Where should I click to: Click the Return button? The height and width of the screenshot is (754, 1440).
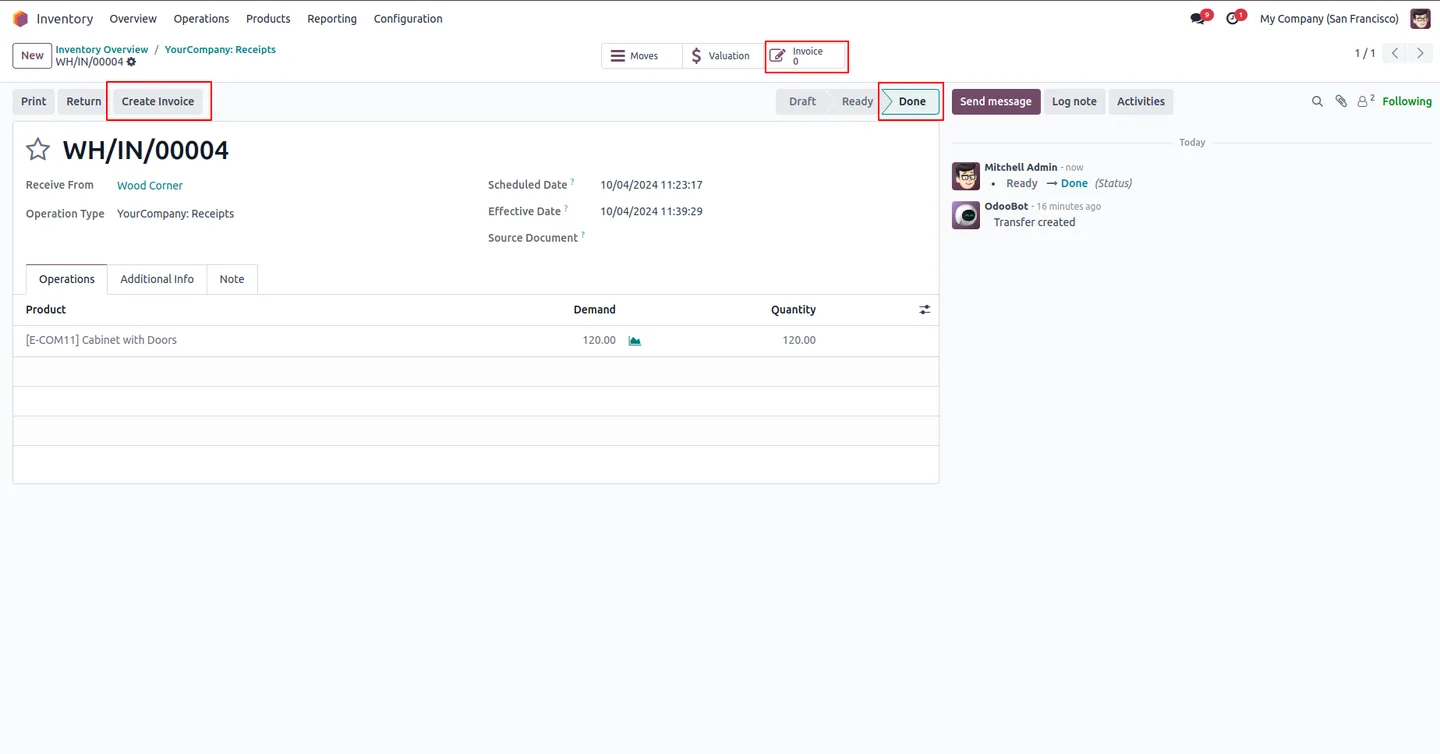click(x=84, y=101)
